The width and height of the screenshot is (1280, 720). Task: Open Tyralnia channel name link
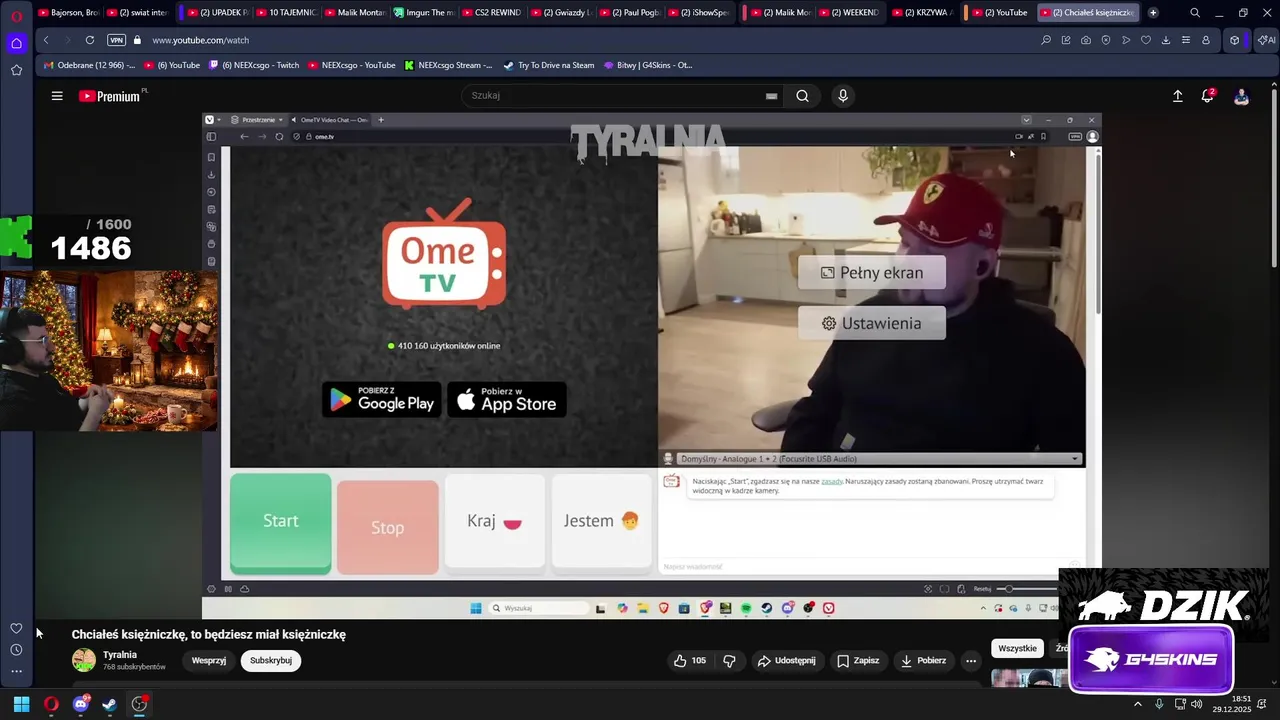[120, 655]
